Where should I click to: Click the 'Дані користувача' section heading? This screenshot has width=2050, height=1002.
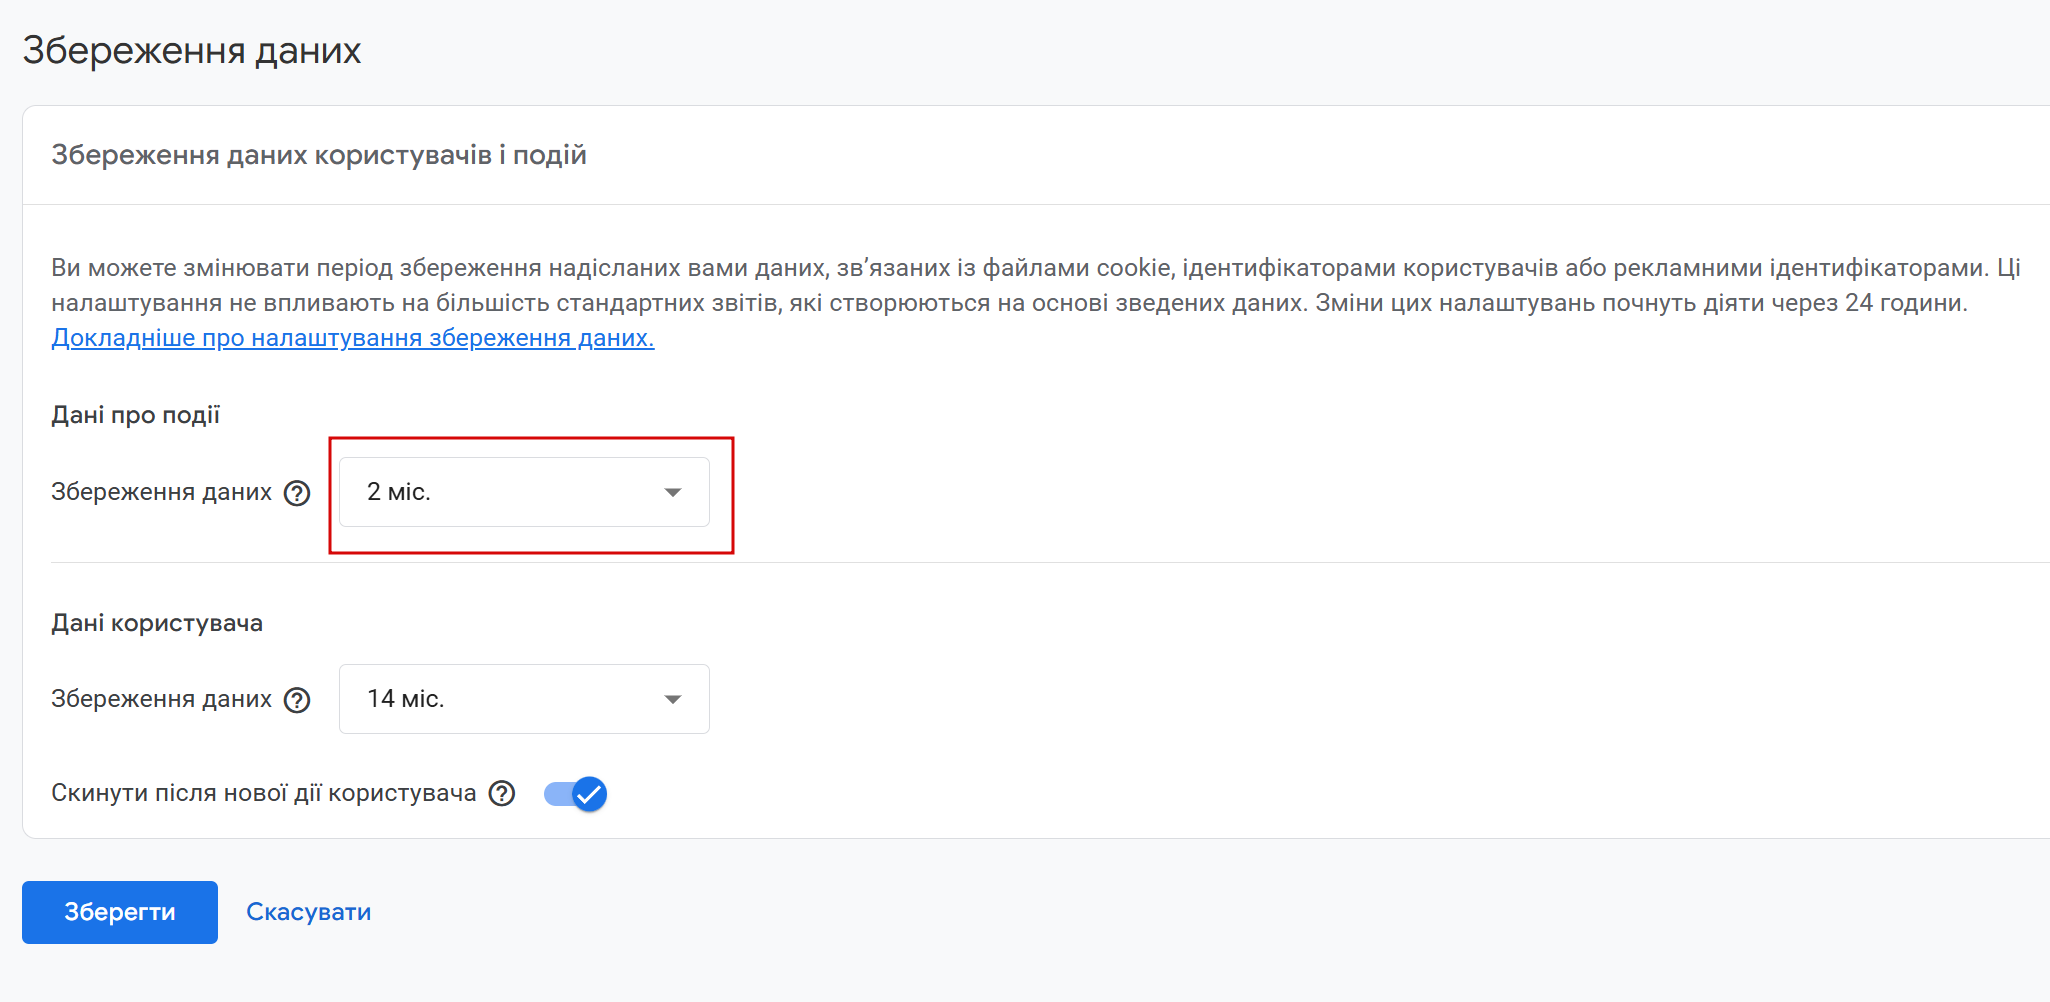tap(157, 623)
